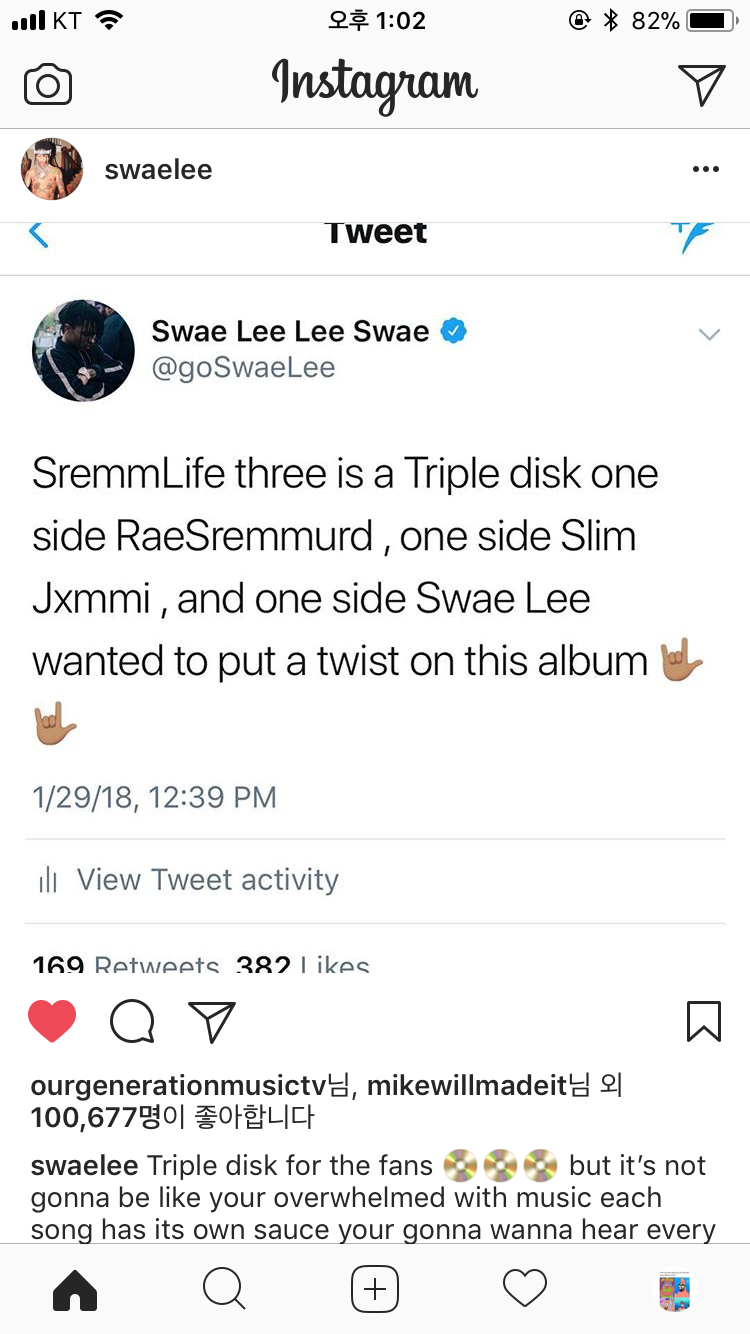This screenshot has width=750, height=1334.
Task: Tap swaelee profile picture thumbnail
Action: 52,169
